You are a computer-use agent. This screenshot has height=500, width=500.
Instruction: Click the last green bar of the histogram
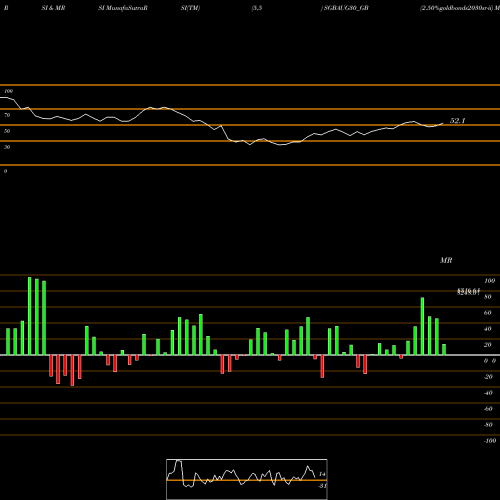click(444, 350)
